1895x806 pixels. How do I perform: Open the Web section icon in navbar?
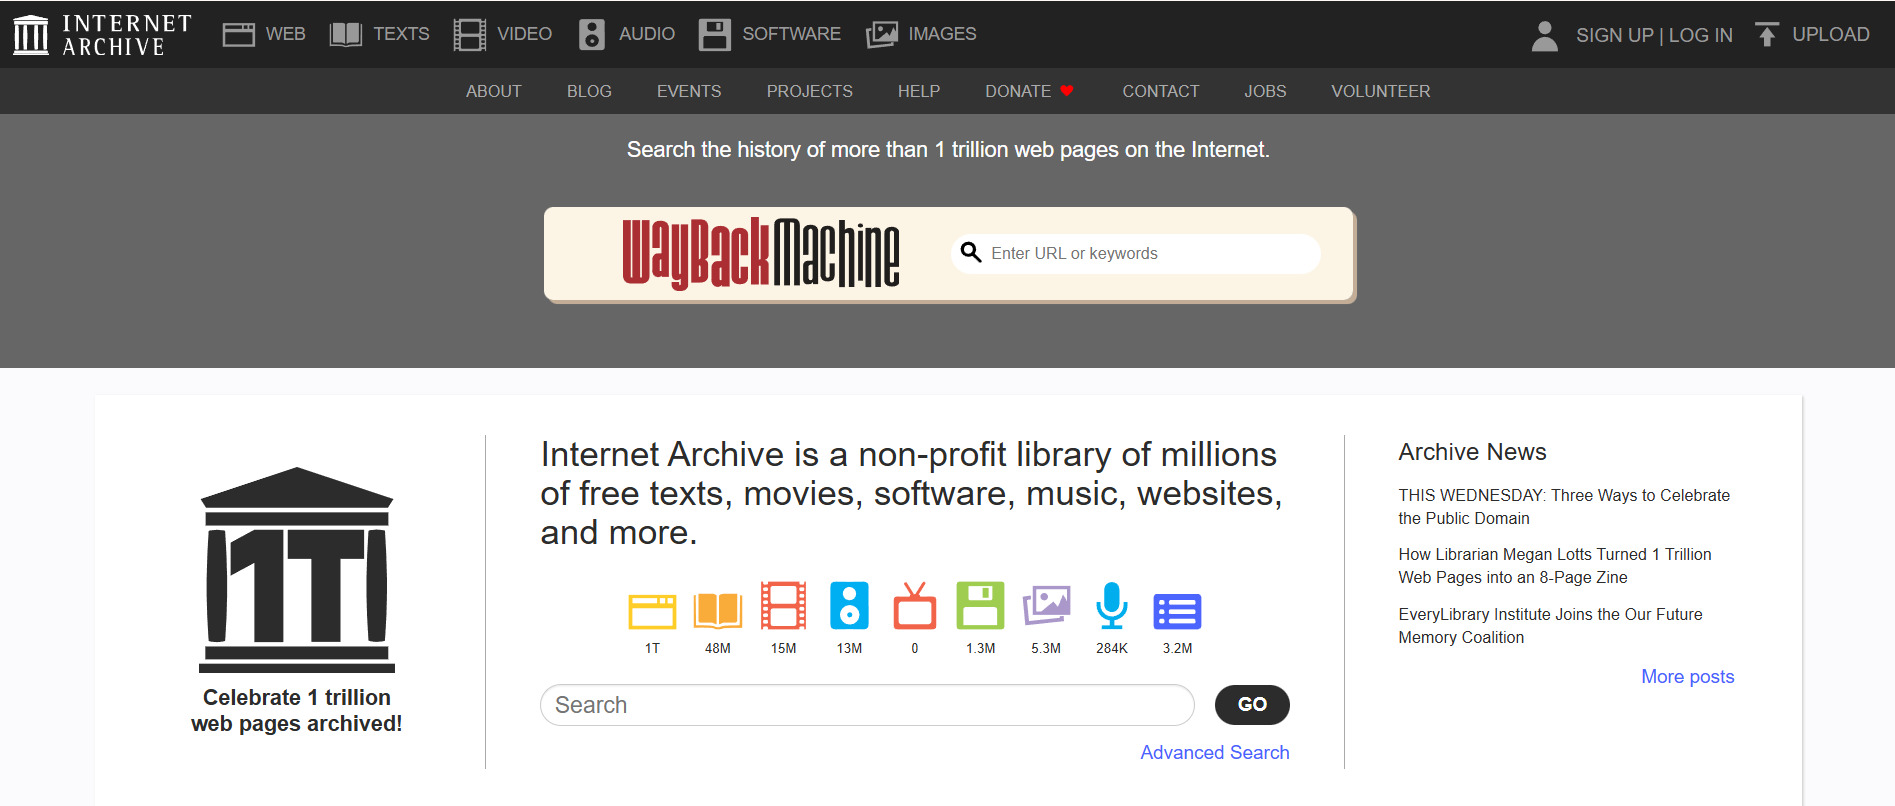click(x=238, y=35)
